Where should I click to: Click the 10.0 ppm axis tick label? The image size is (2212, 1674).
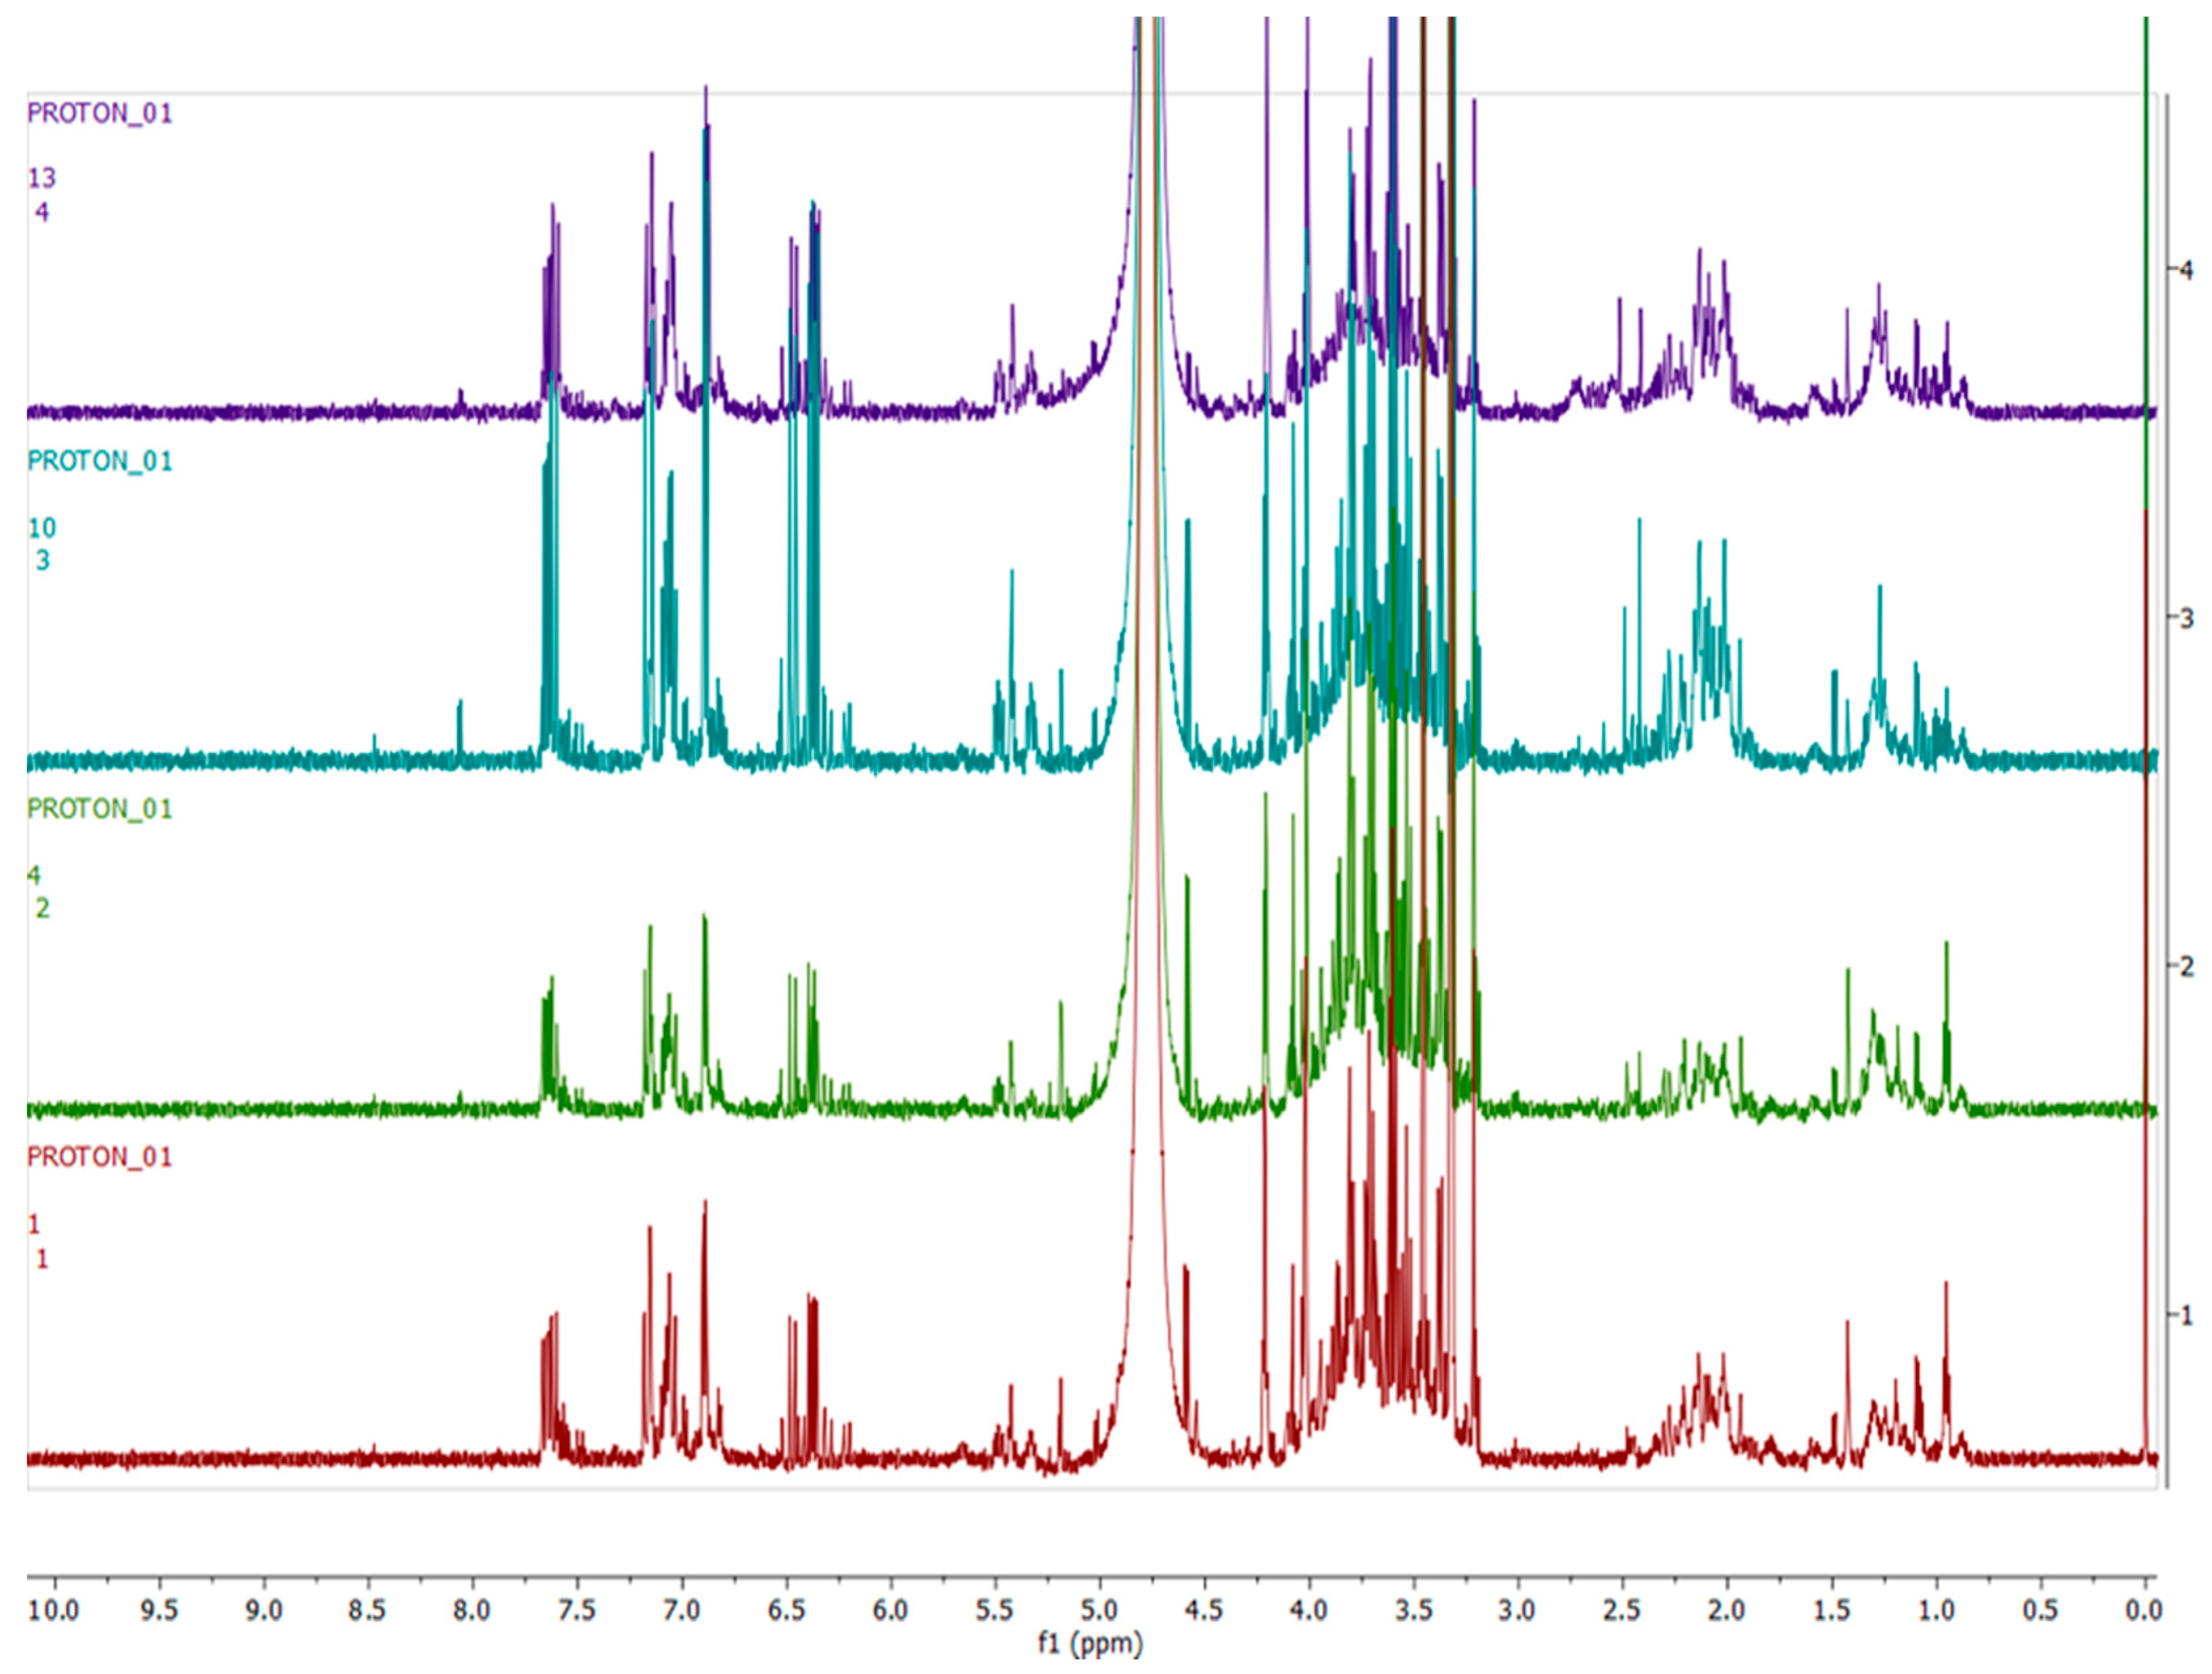click(x=55, y=1611)
